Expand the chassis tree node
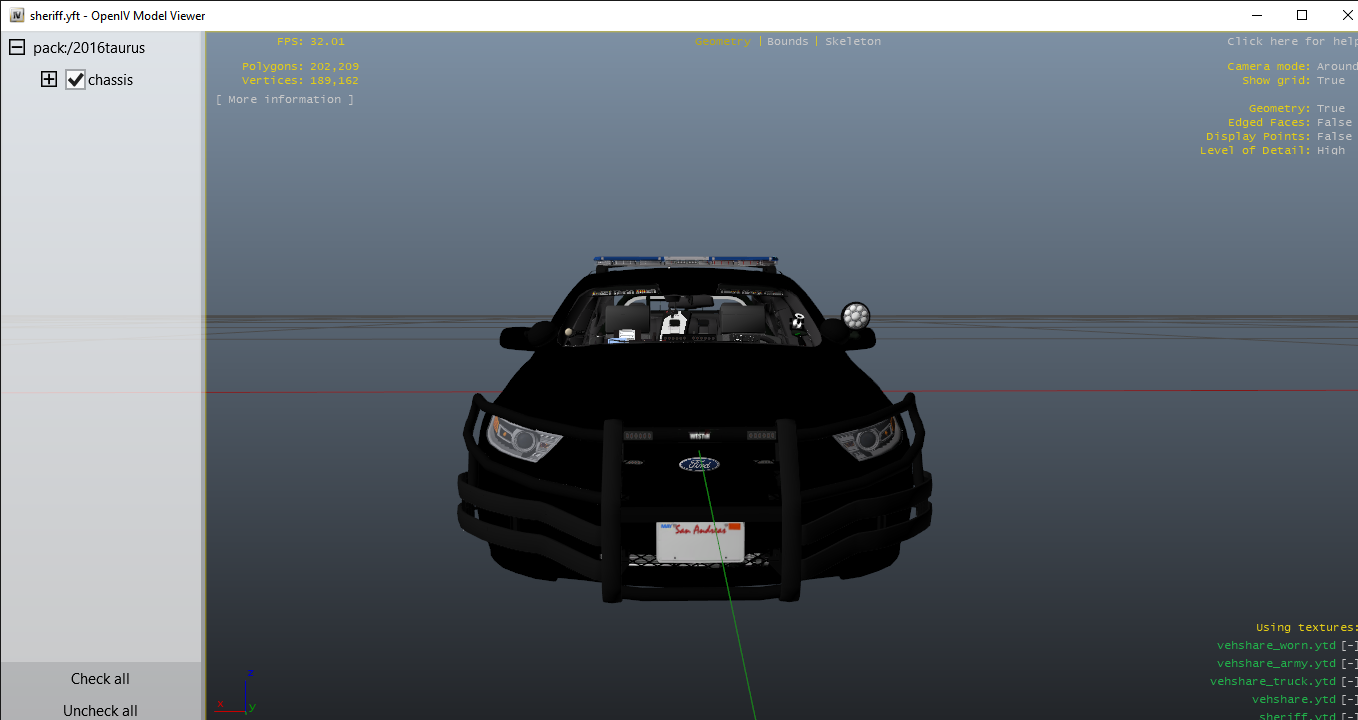The width and height of the screenshot is (1358, 720). [x=49, y=80]
